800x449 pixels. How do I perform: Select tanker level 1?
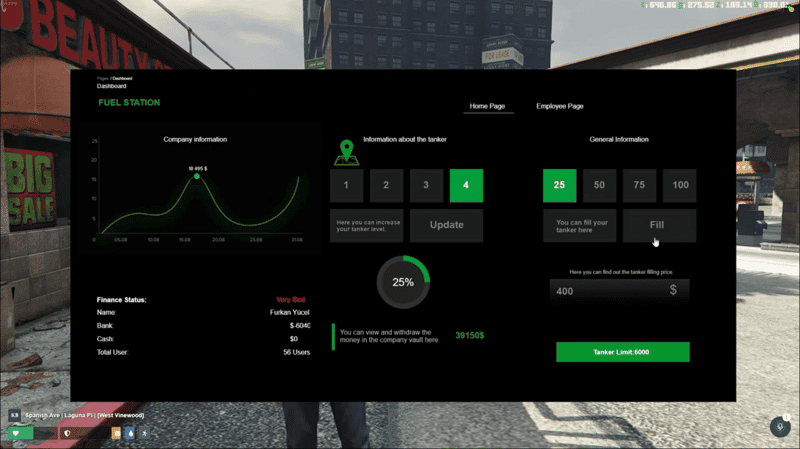(346, 185)
